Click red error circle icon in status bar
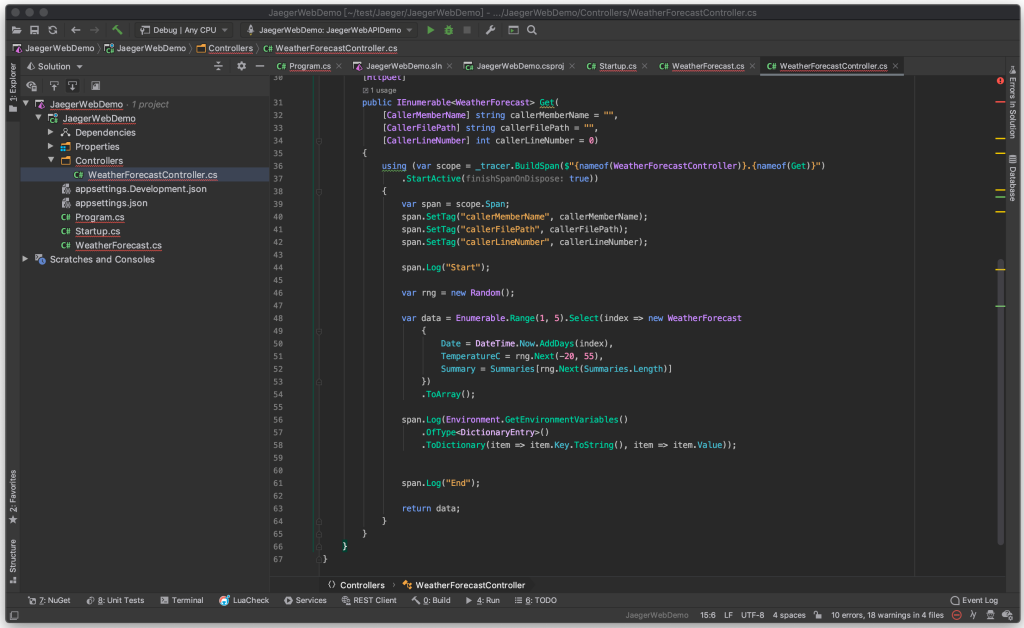The height and width of the screenshot is (628, 1024). pos(957,615)
